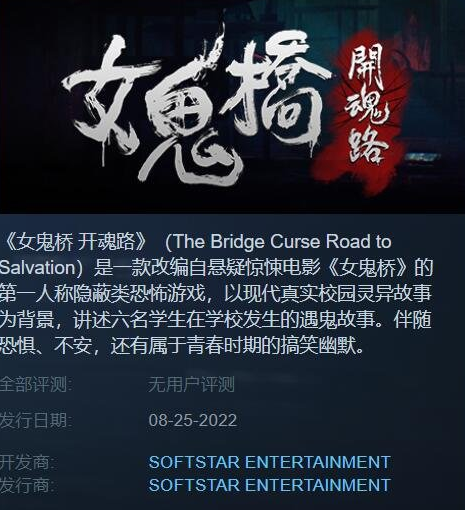This screenshot has height=510, width=465.
Task: Click the 第一人称隐蔽类恐怖游戏 phrase
Action: click(102, 294)
